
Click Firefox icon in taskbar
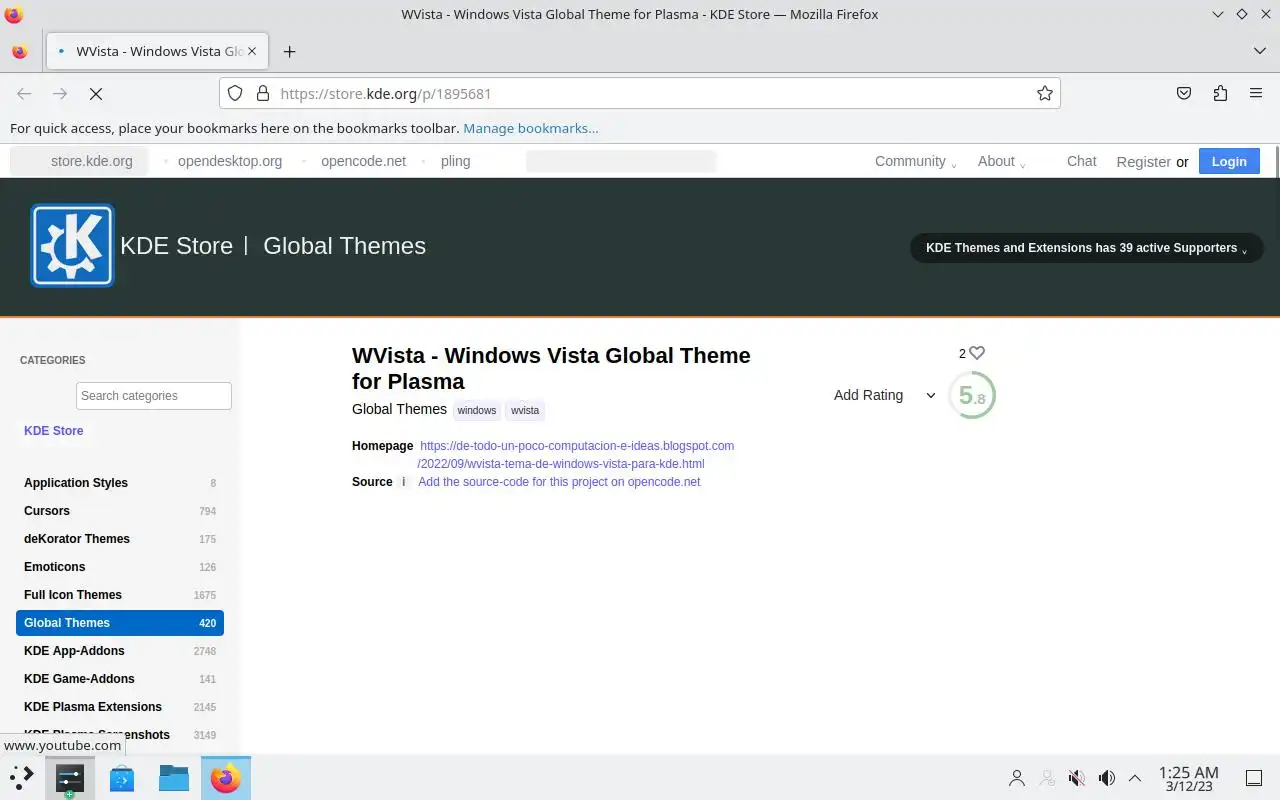tap(226, 777)
